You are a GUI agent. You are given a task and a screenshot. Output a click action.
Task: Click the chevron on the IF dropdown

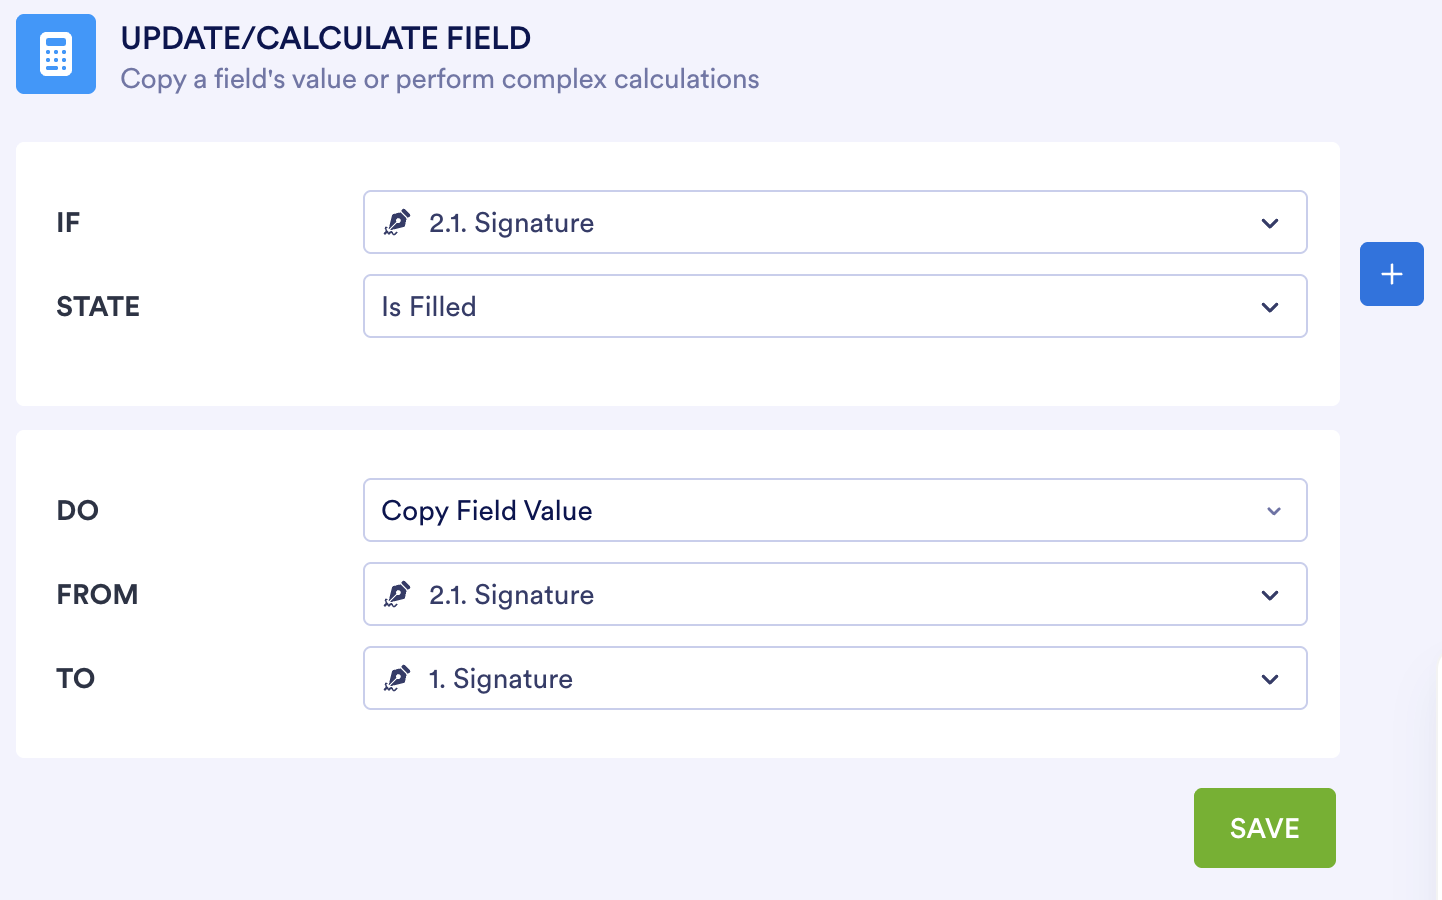click(x=1270, y=222)
